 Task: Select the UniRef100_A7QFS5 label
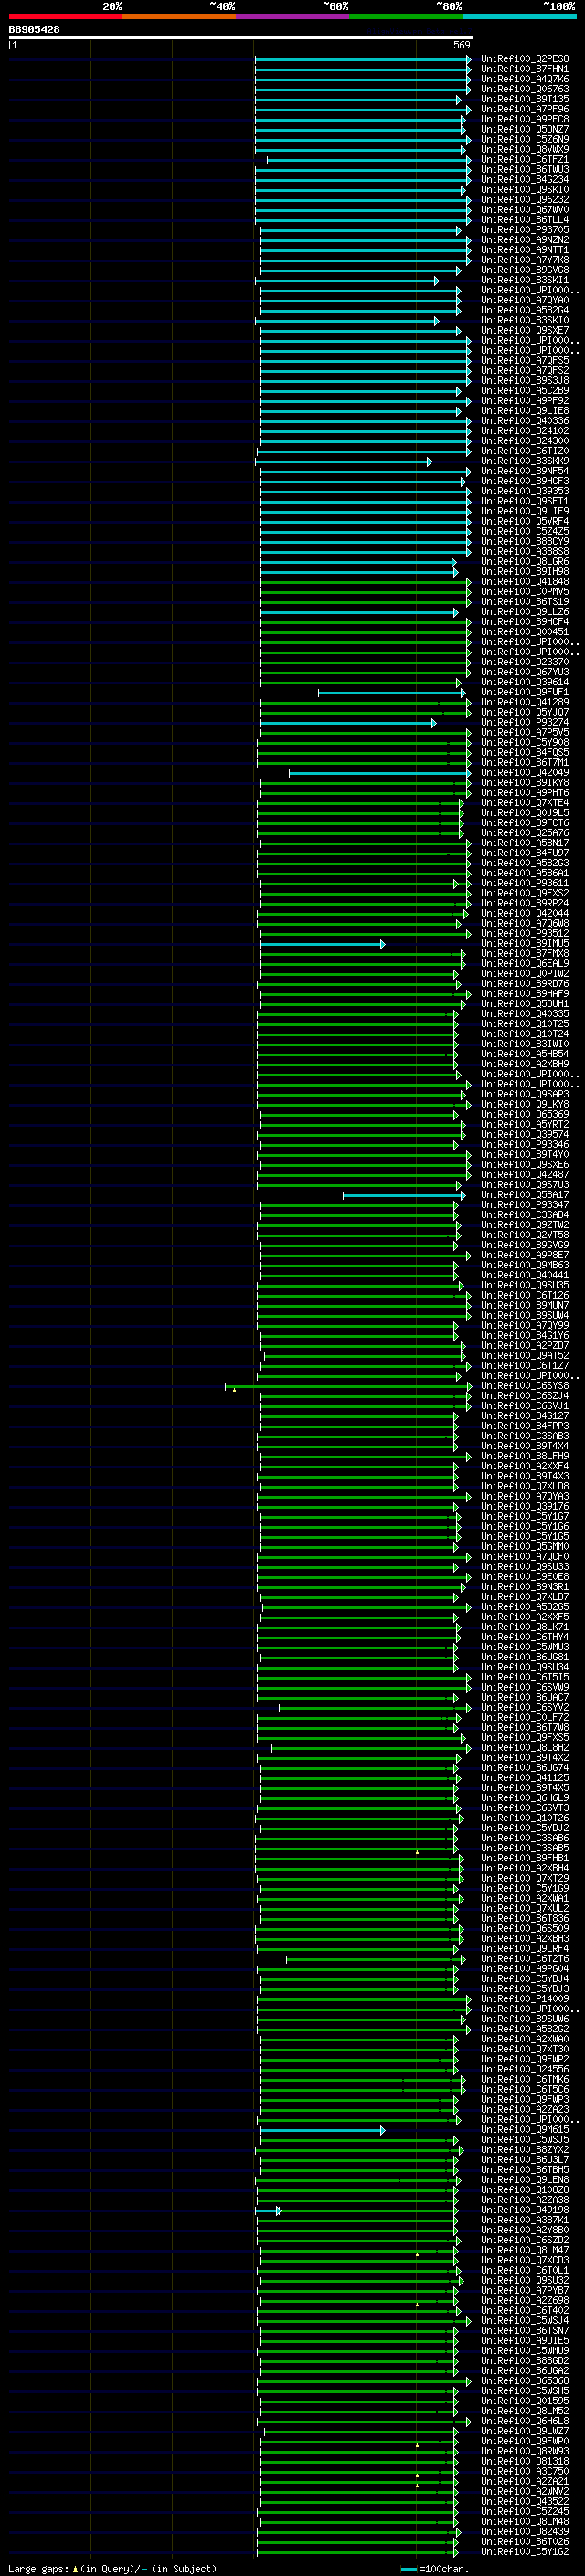coord(525,360)
